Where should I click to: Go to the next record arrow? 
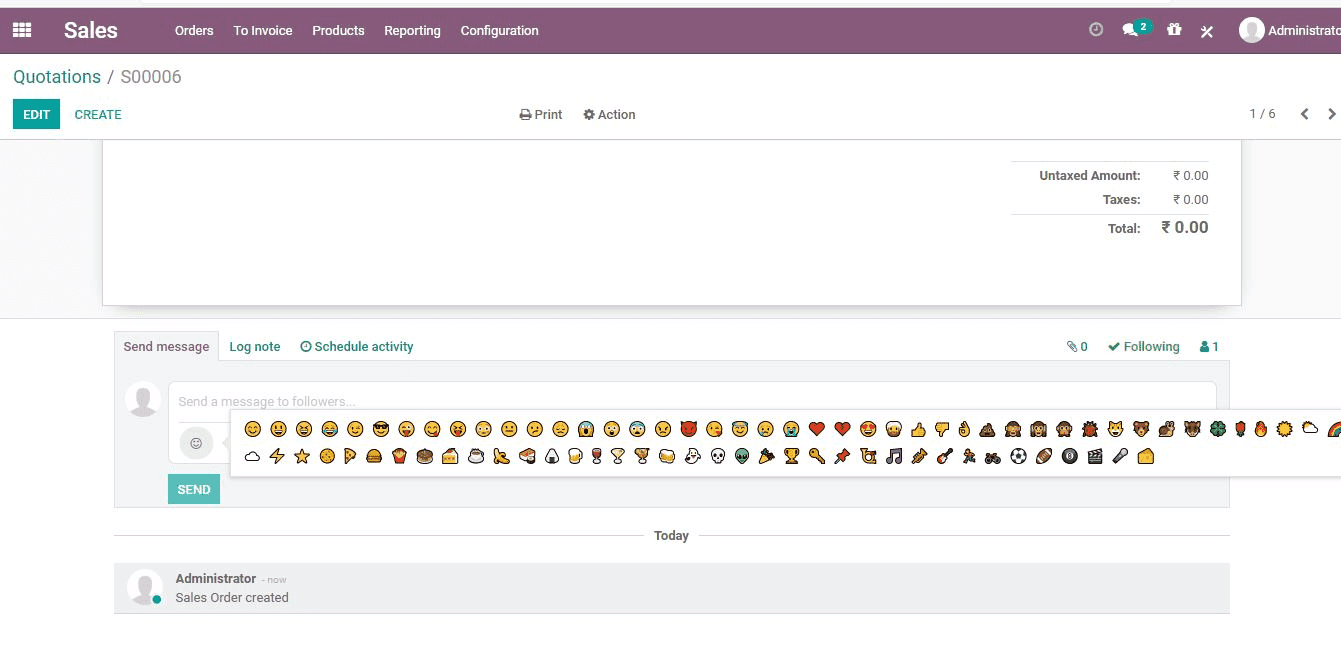pos(1331,114)
